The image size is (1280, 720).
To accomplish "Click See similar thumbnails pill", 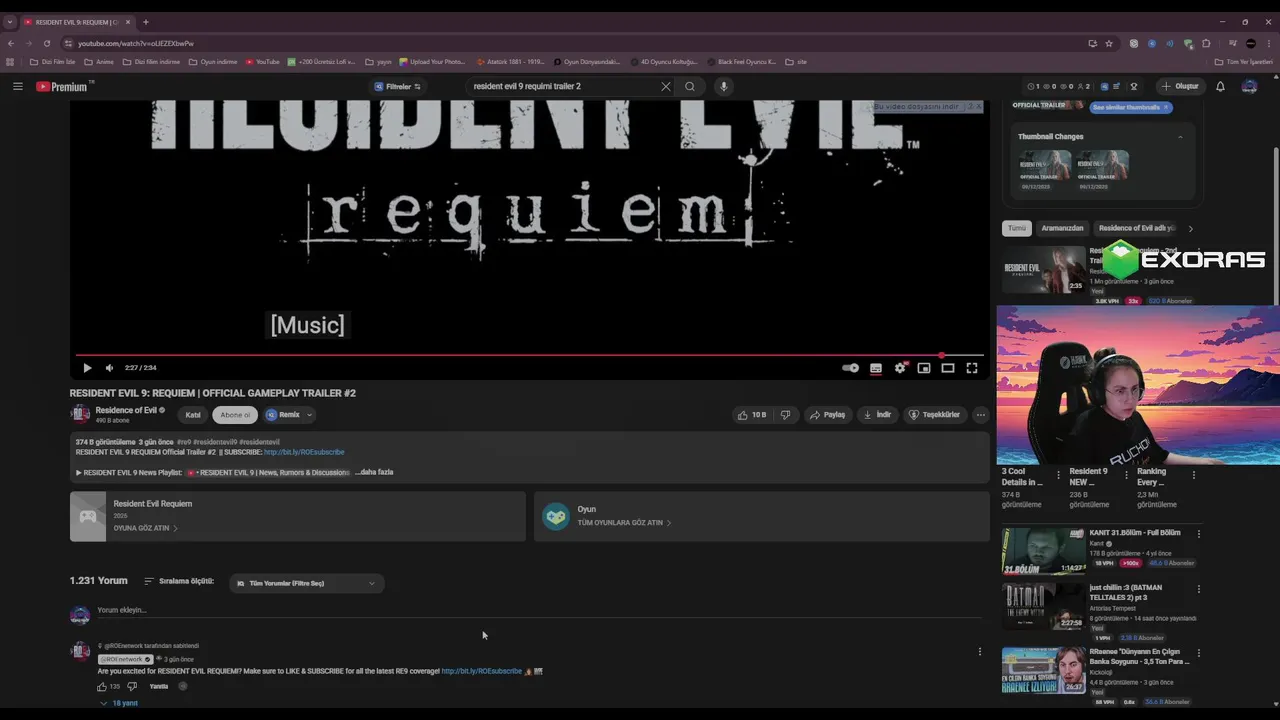I will coord(1130,107).
